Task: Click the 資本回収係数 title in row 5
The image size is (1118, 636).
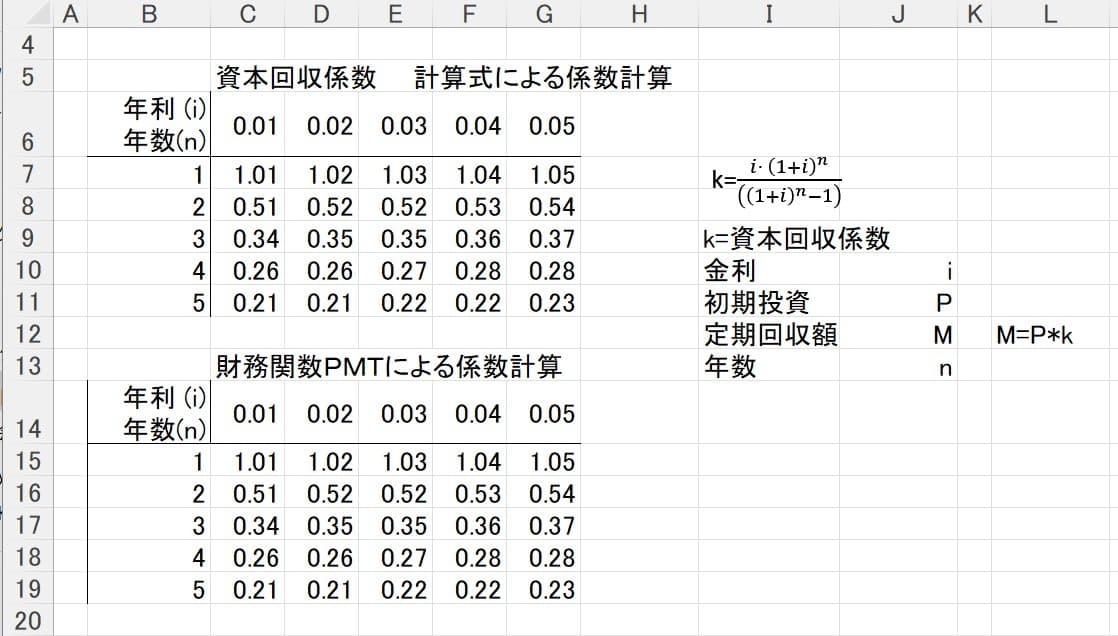Action: (296, 78)
